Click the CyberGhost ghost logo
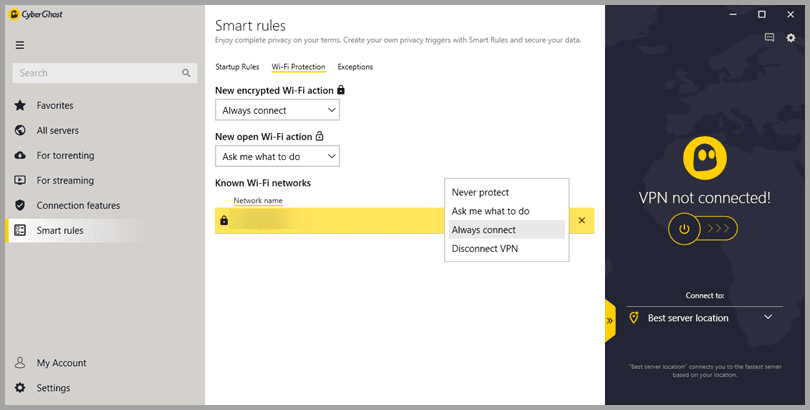The image size is (810, 410). (x=705, y=157)
